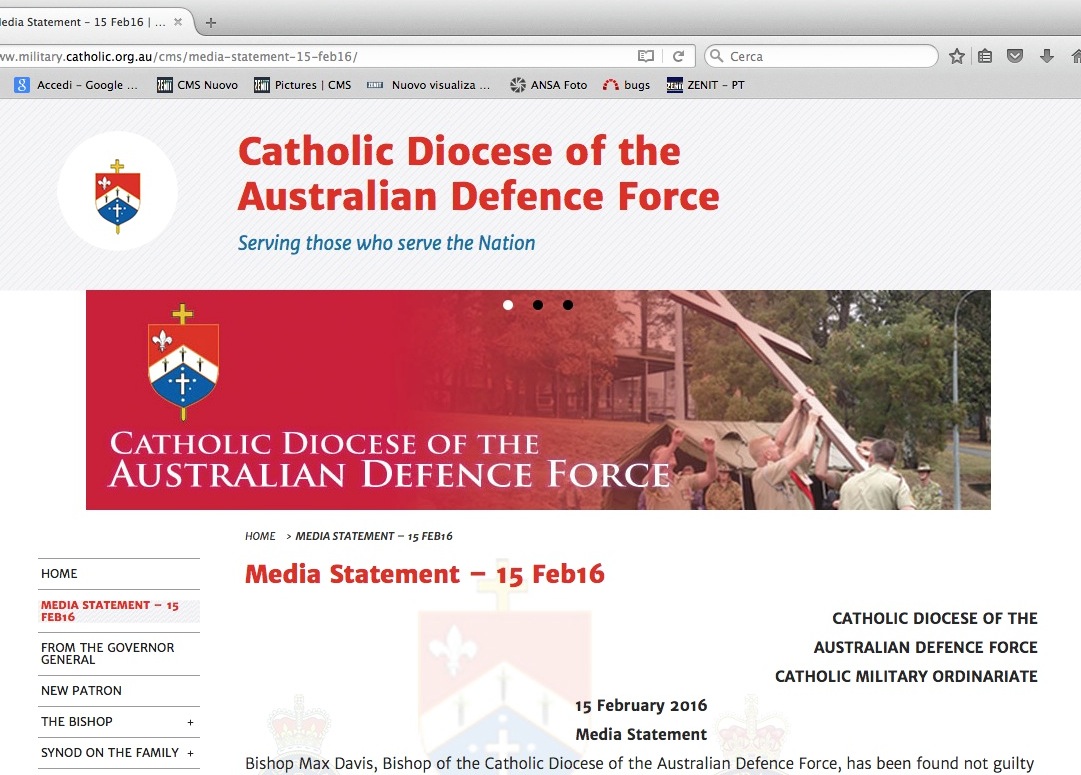Click the HOME breadcrumb link

pos(260,537)
